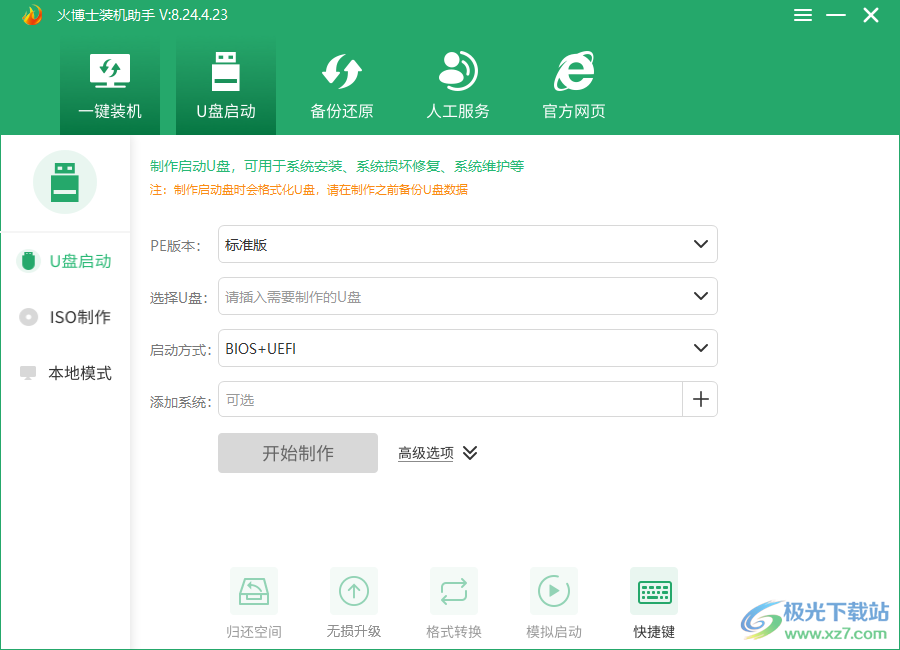
Task: Click the 无损升级 icon
Action: [x=354, y=591]
